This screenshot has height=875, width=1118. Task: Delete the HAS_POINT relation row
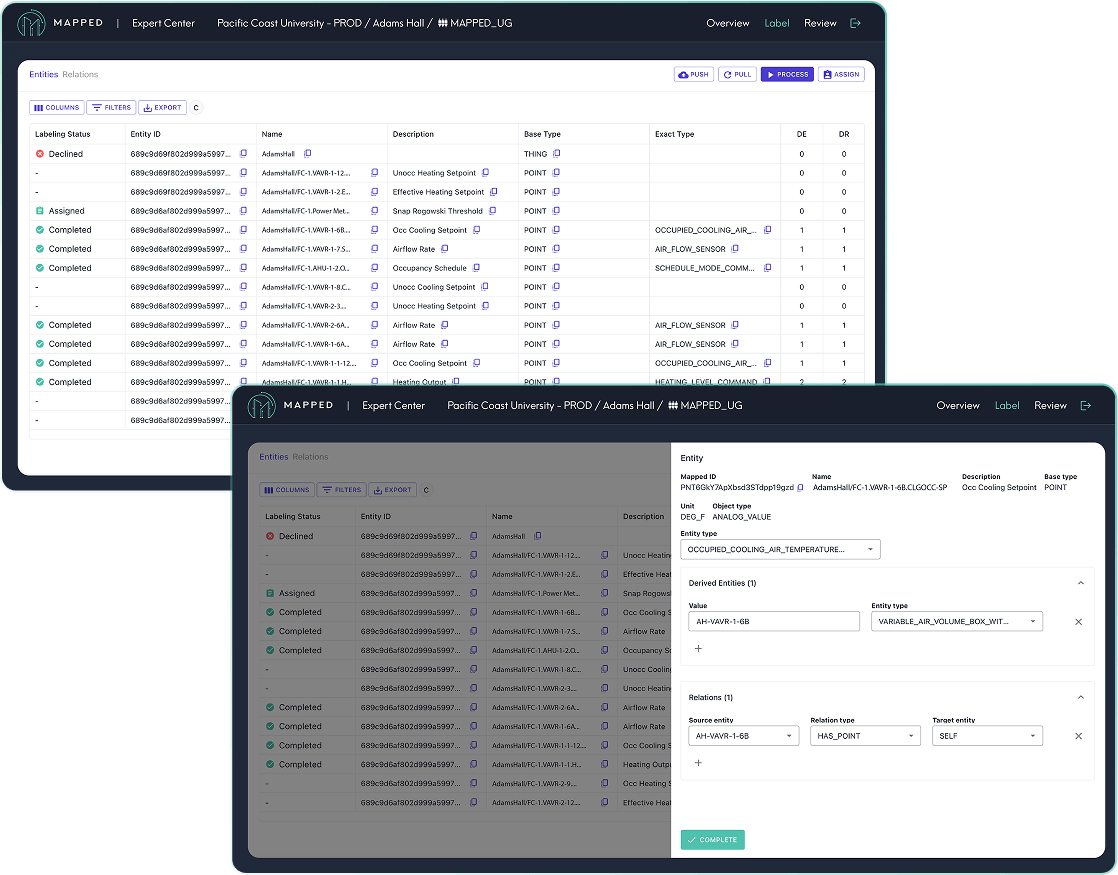pyautogui.click(x=1078, y=736)
